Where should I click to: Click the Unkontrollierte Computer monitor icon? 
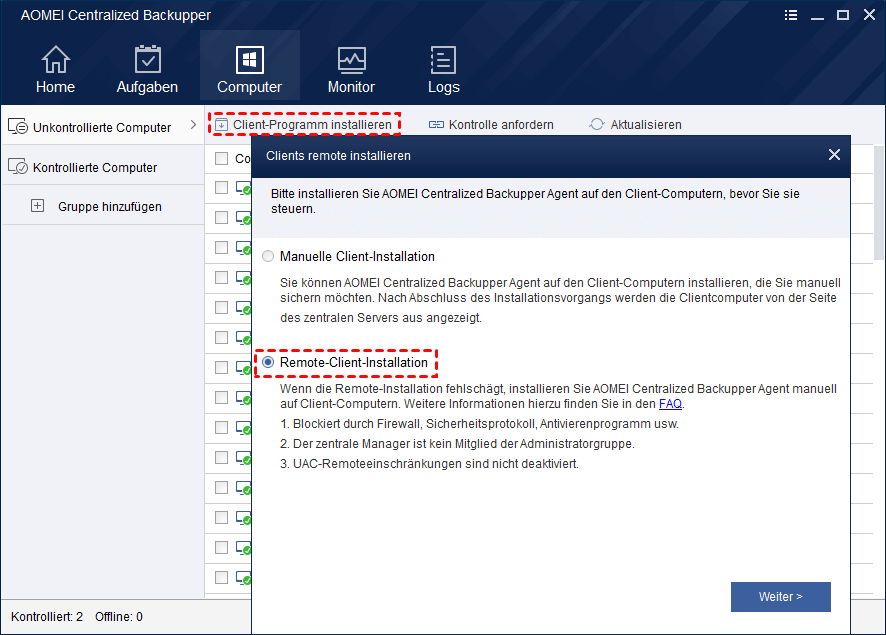[x=18, y=127]
